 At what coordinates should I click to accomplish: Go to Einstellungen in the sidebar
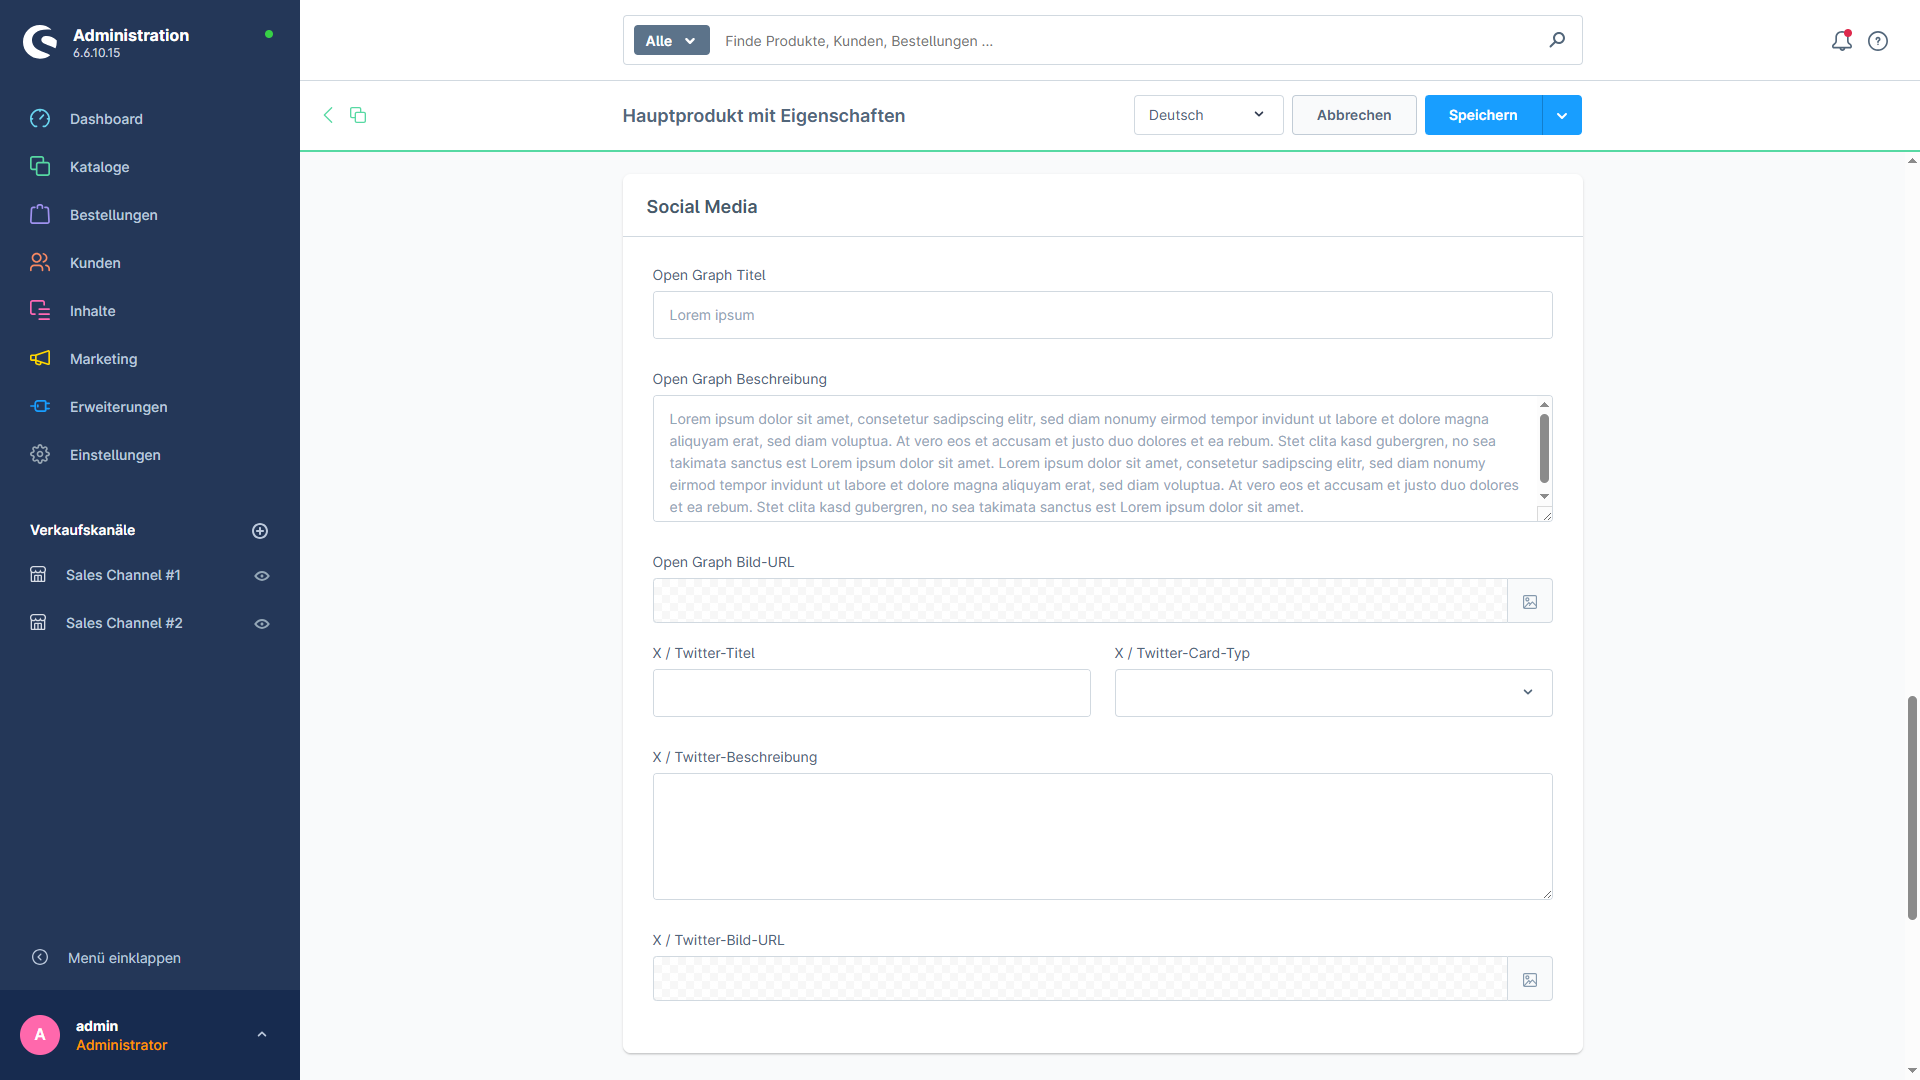[115, 455]
